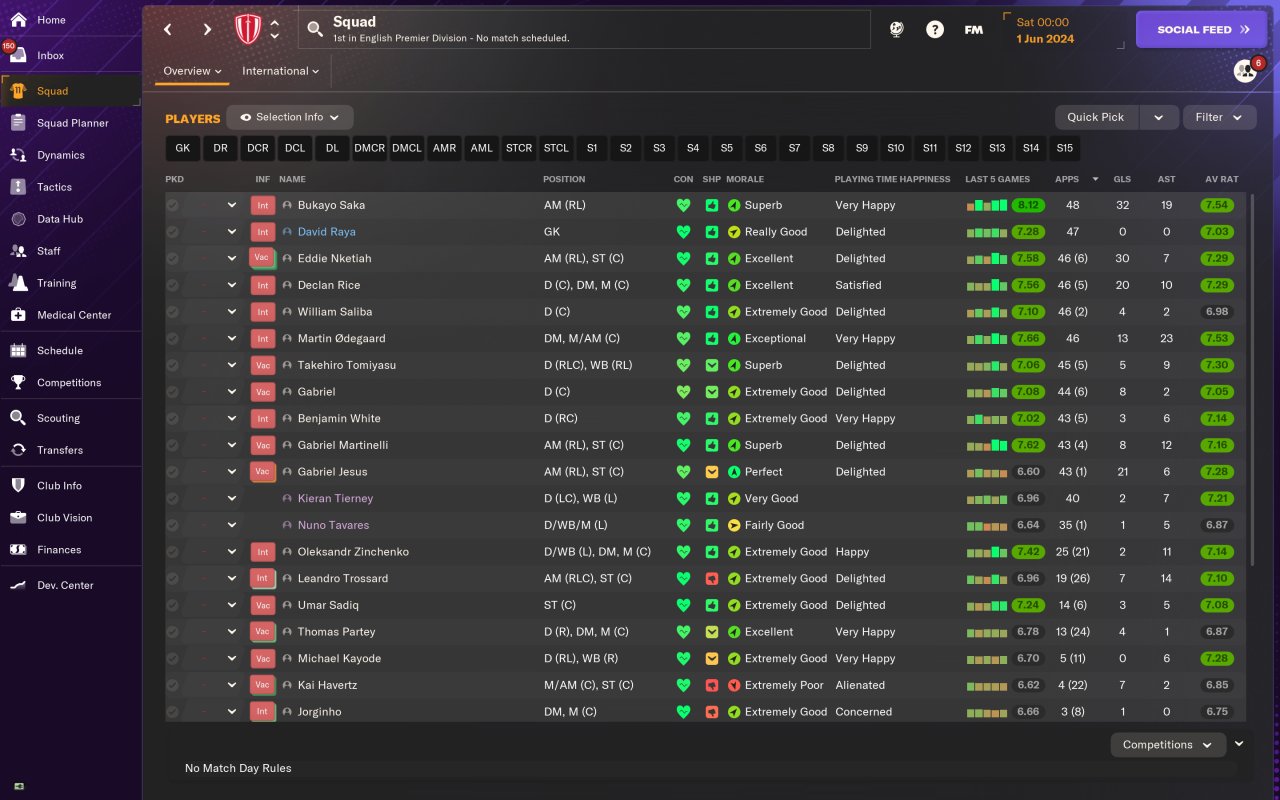Open the FM menu icon
This screenshot has width=1280, height=800.
point(973,29)
